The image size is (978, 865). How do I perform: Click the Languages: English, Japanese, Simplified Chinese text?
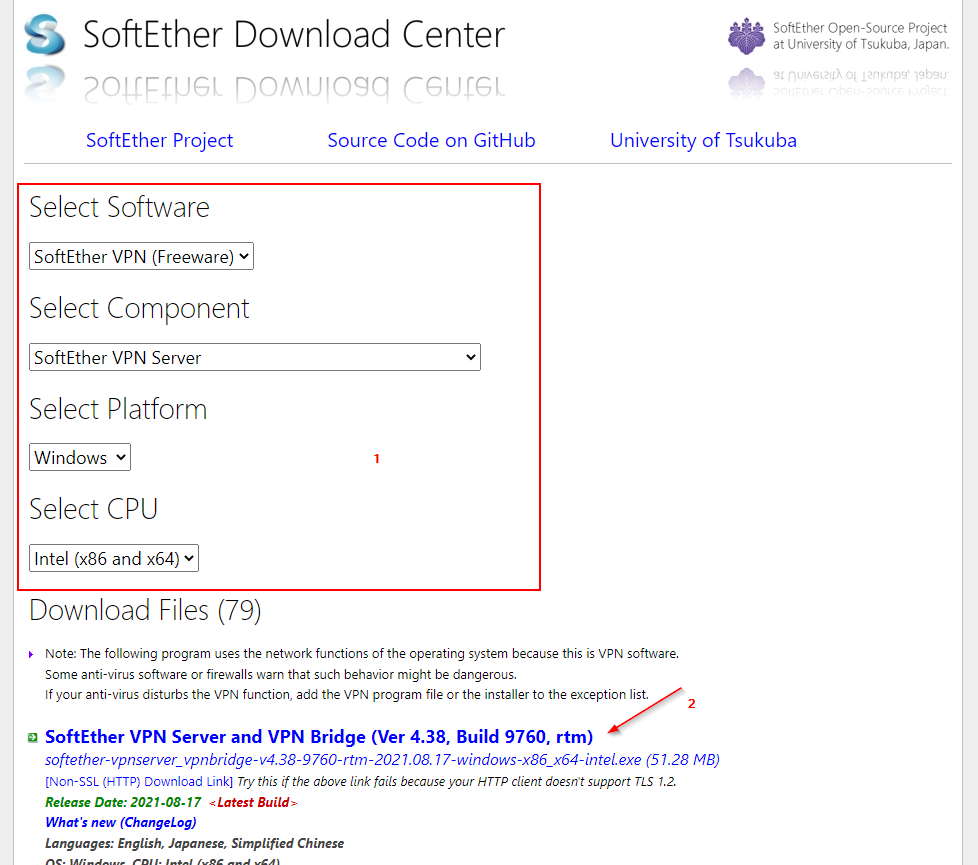[194, 843]
